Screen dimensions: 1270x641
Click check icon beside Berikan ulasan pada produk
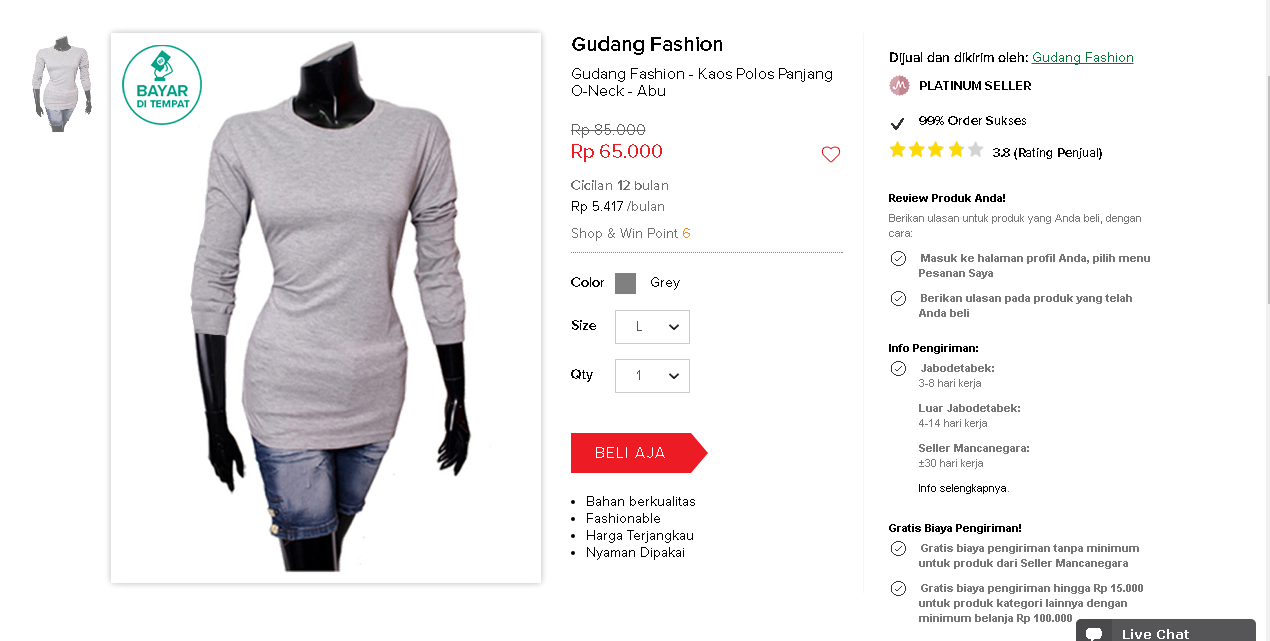(898, 298)
